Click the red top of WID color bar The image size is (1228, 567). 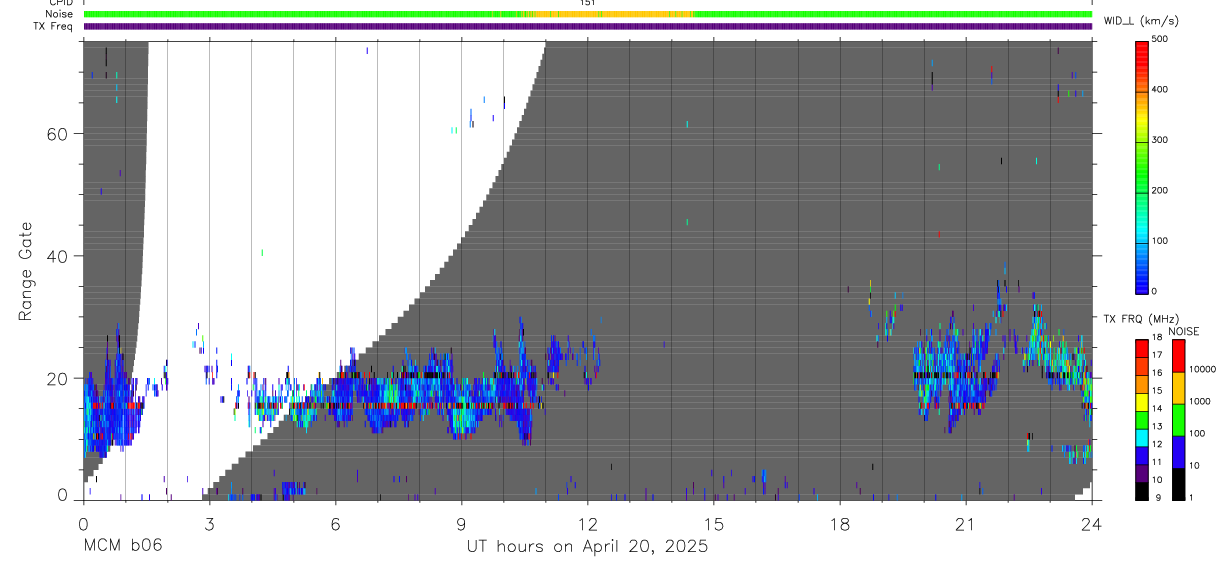tap(1142, 50)
